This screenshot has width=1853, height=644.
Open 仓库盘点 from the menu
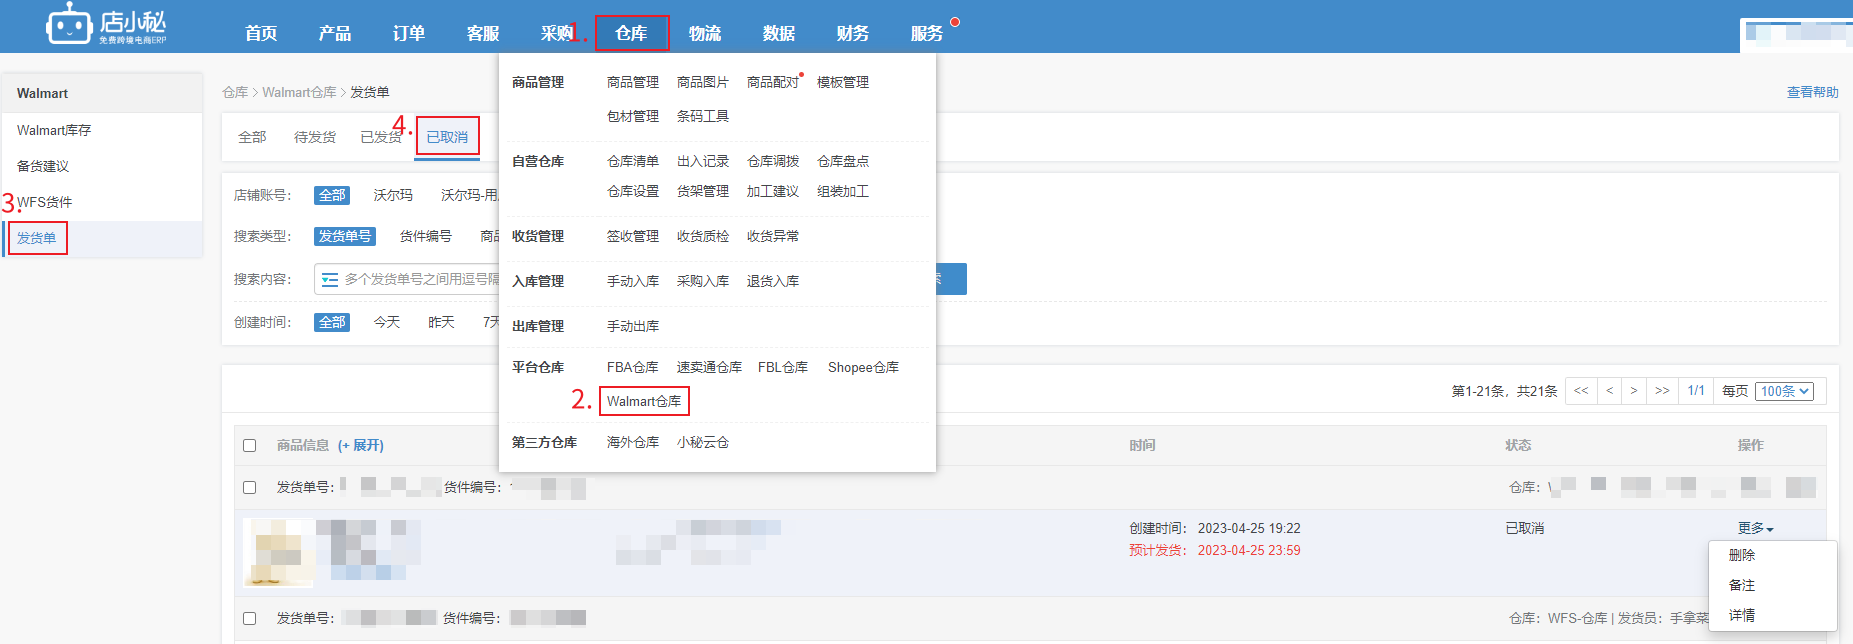coord(843,161)
